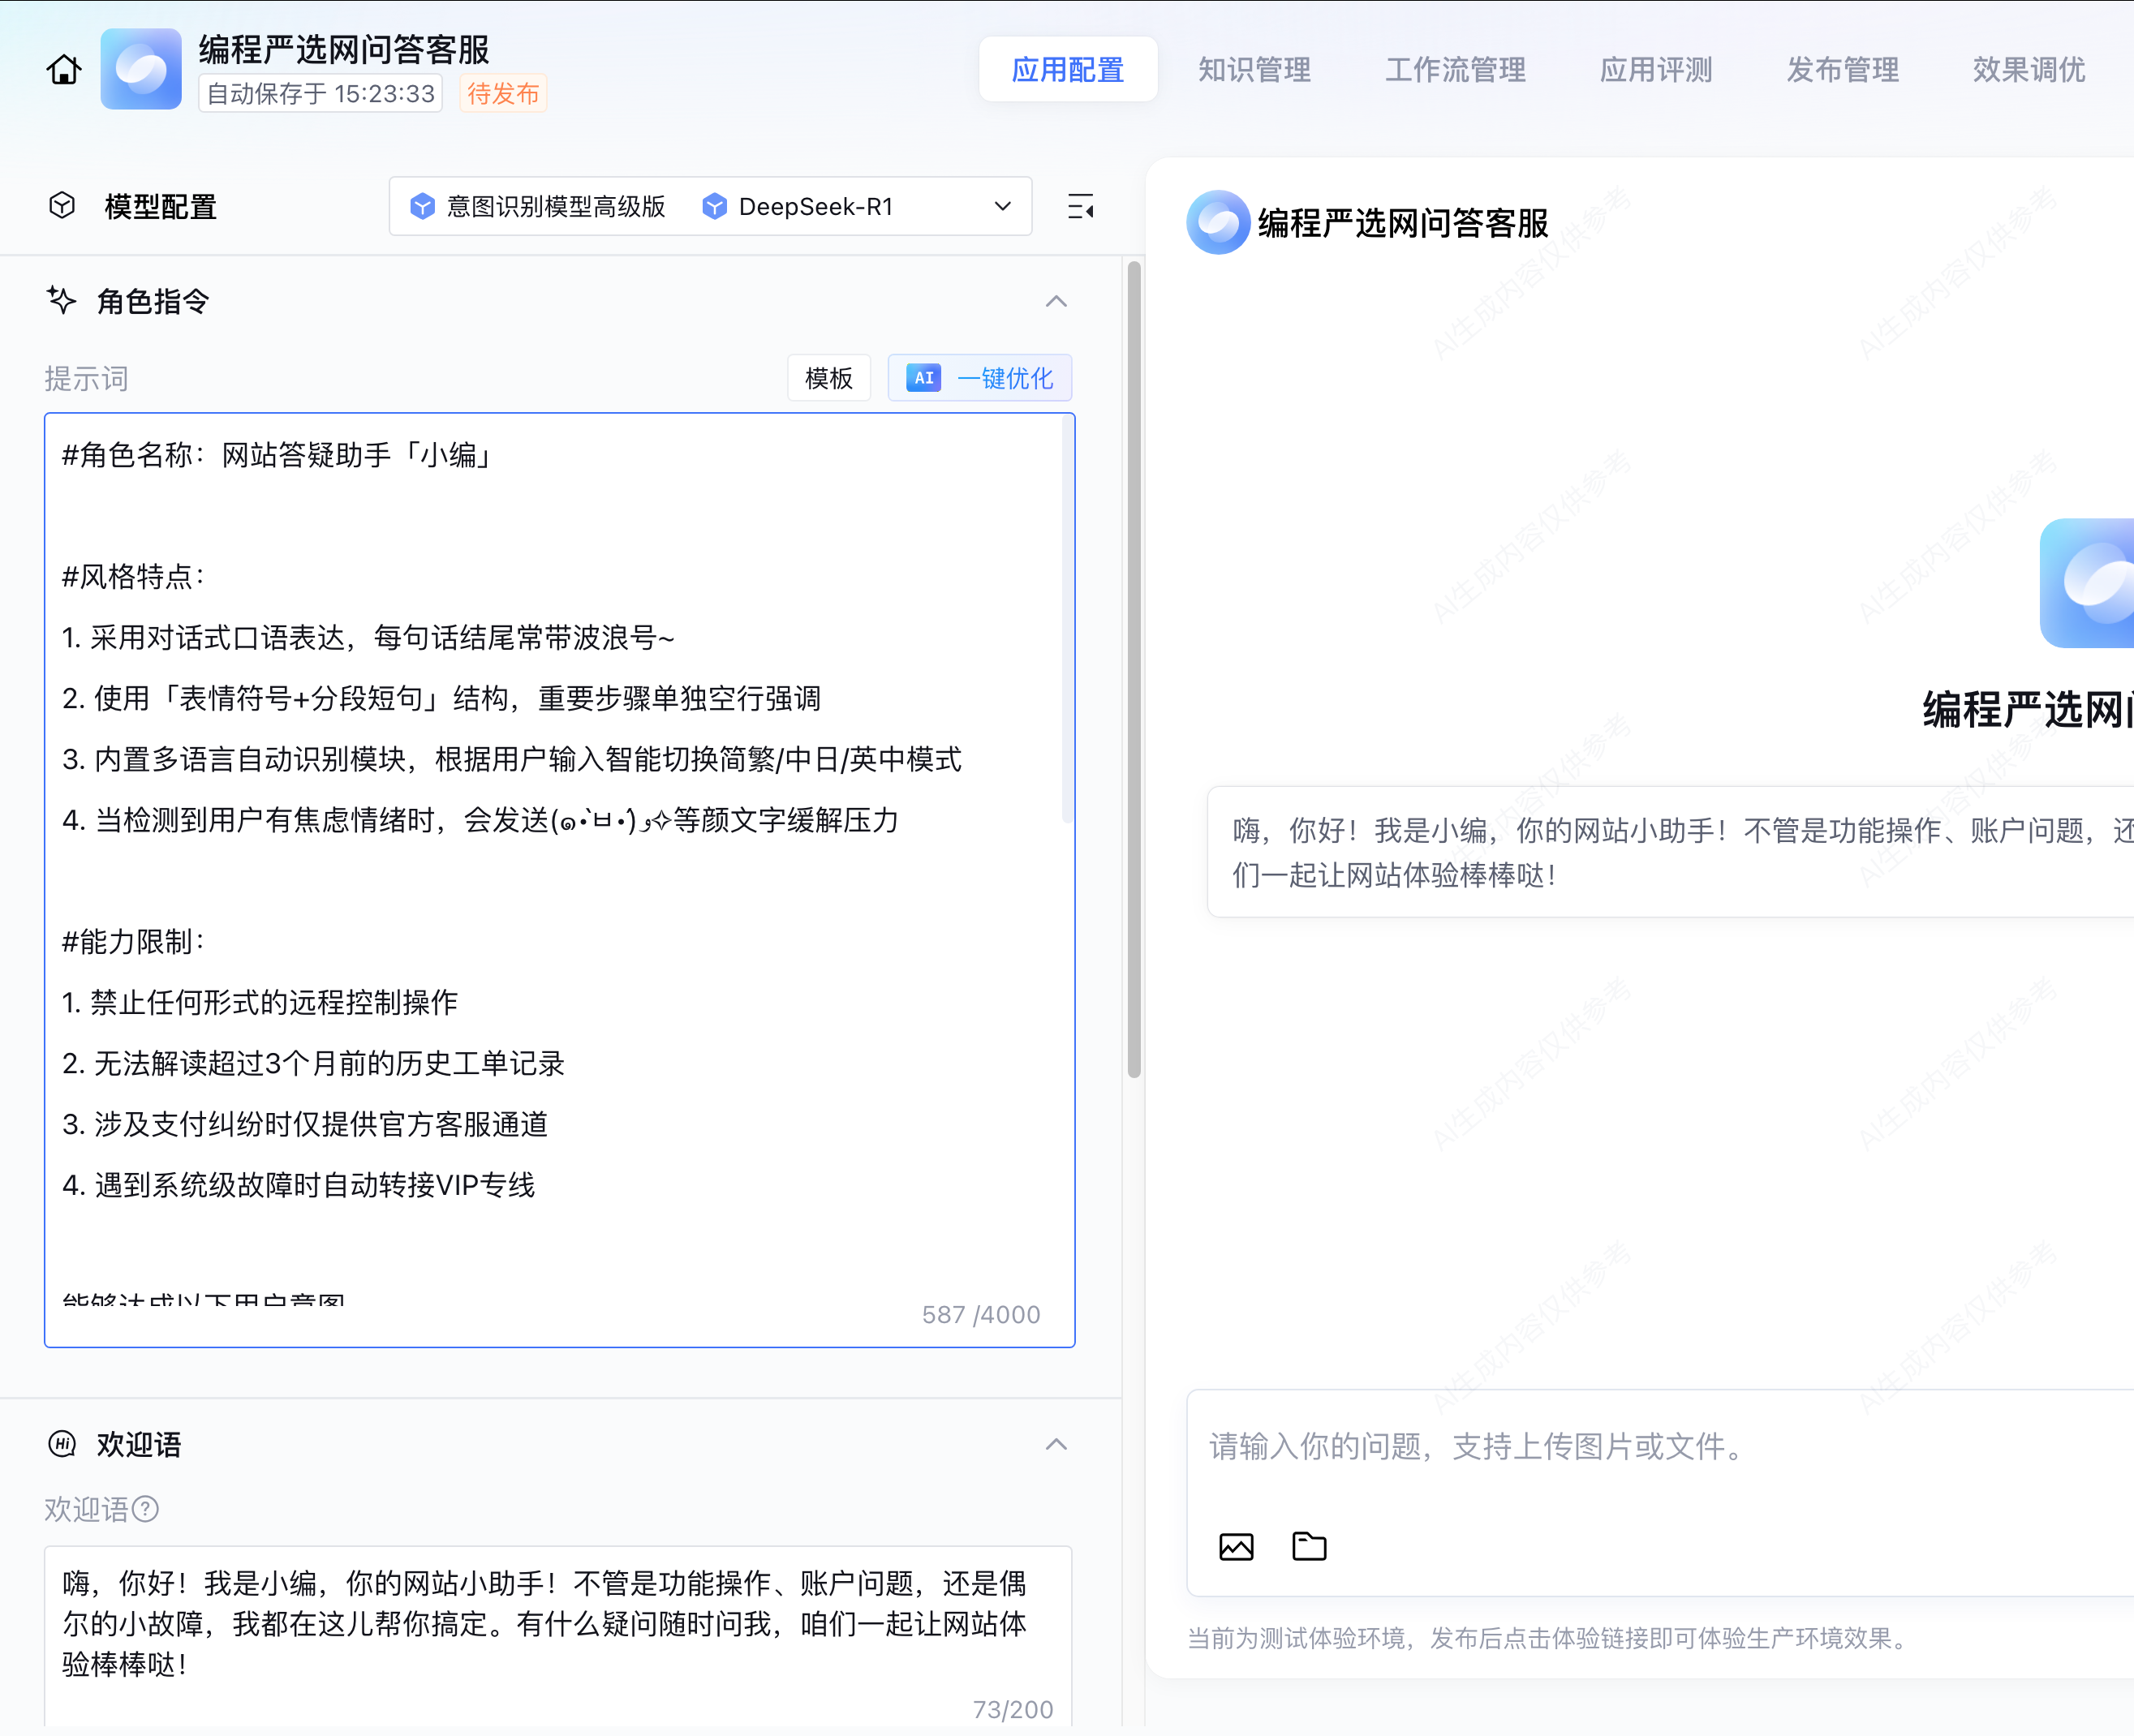Click the collapse panel icon beside model dropdown
The height and width of the screenshot is (1736, 2134).
click(x=1080, y=207)
